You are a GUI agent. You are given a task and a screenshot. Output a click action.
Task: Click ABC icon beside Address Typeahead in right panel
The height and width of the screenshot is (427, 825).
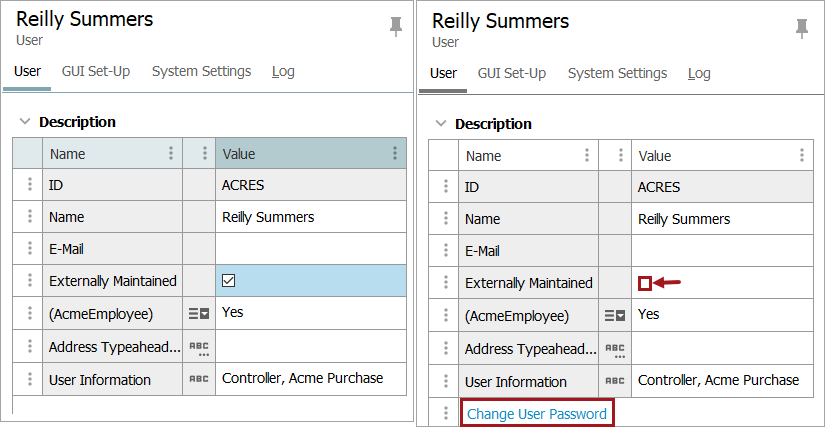[614, 350]
